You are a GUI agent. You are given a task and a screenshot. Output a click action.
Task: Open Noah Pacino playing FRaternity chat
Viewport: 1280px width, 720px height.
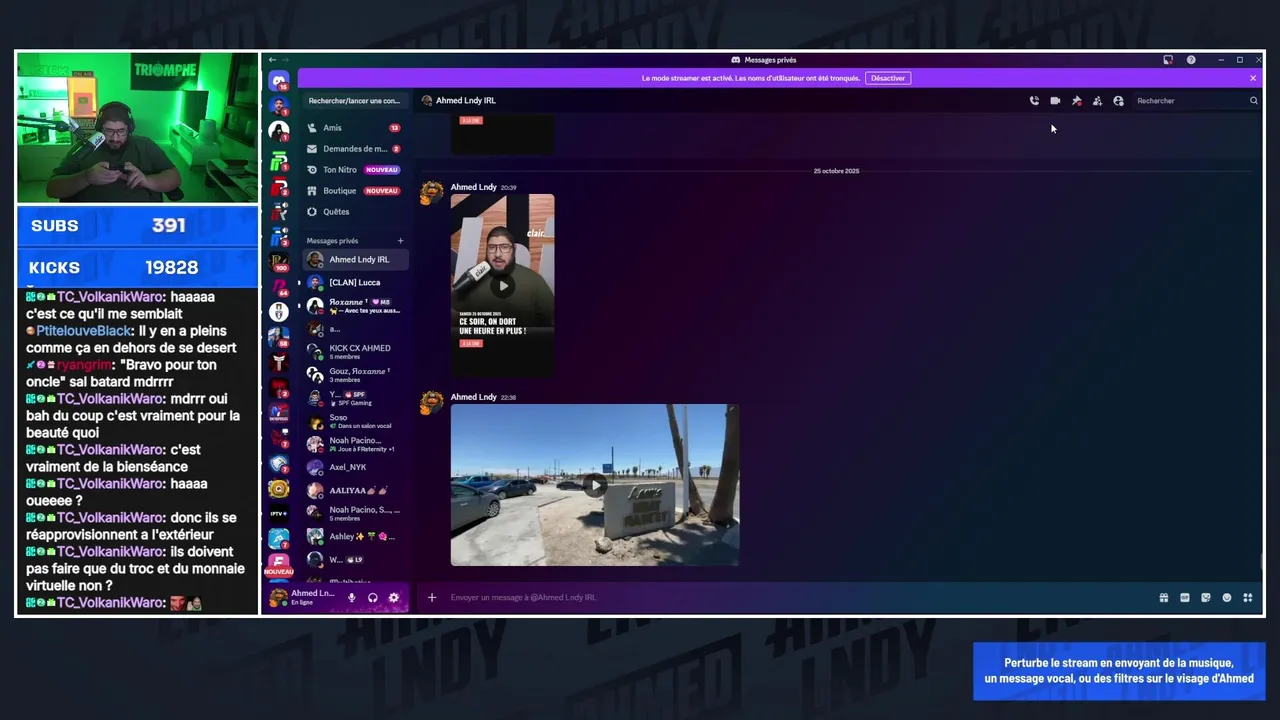(355, 444)
